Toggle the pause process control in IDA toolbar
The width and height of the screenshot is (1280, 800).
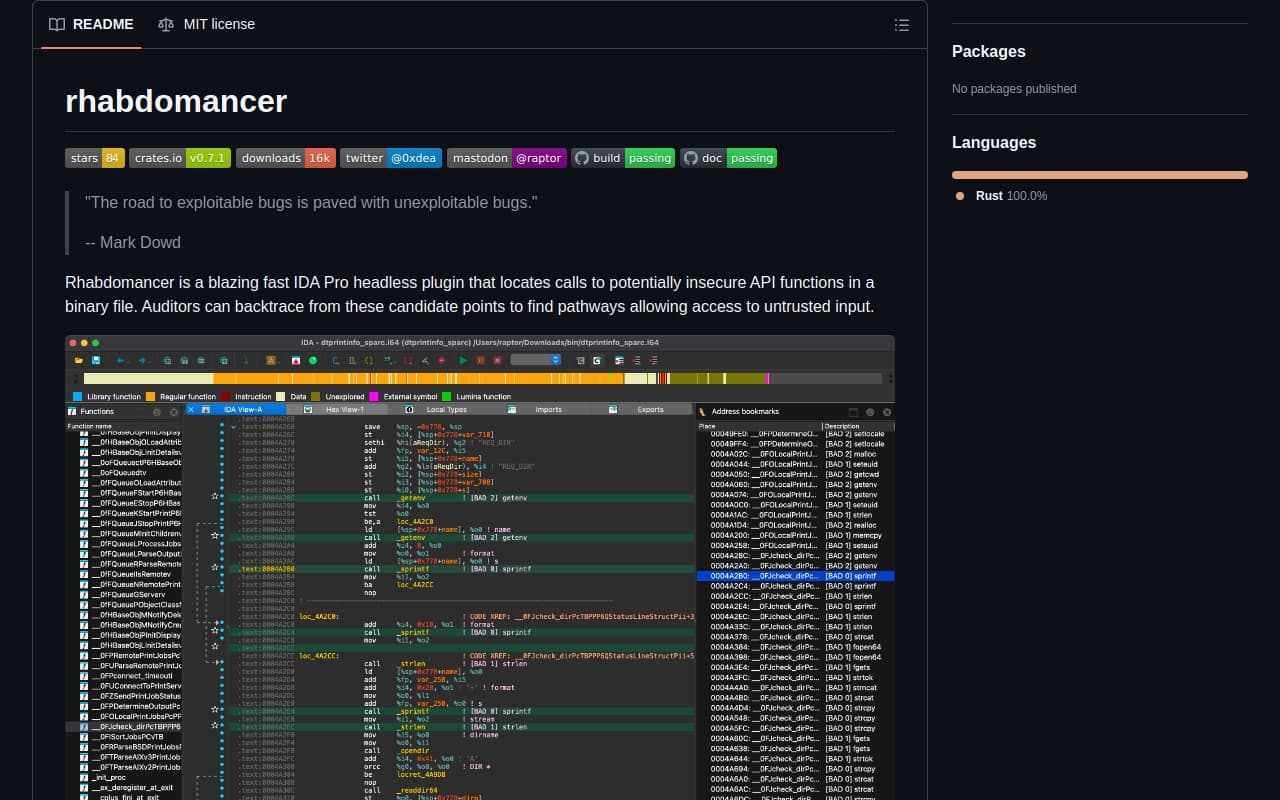pos(480,360)
